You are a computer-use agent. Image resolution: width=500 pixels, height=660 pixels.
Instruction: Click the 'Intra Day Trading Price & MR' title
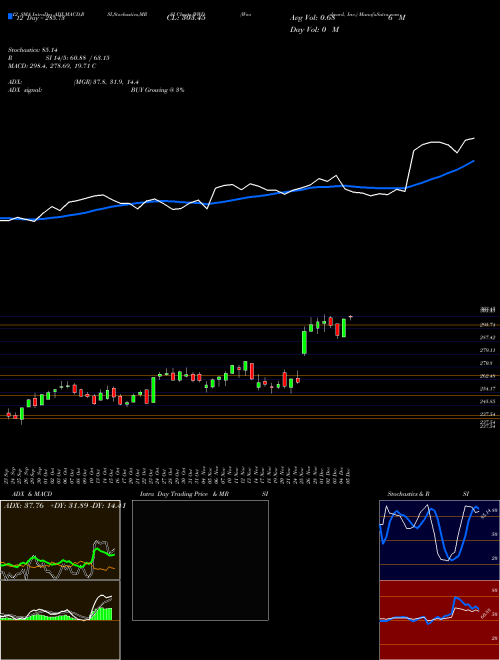tap(184, 494)
